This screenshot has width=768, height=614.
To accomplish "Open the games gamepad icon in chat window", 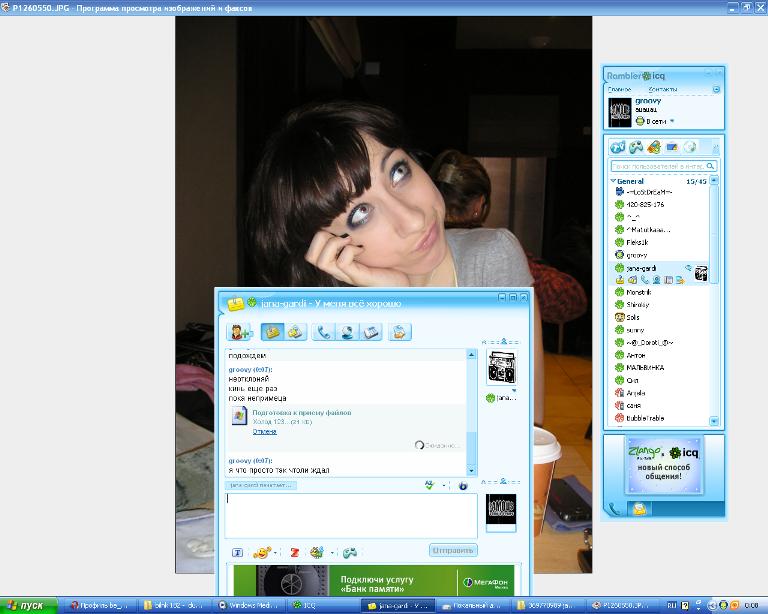I will 349,553.
